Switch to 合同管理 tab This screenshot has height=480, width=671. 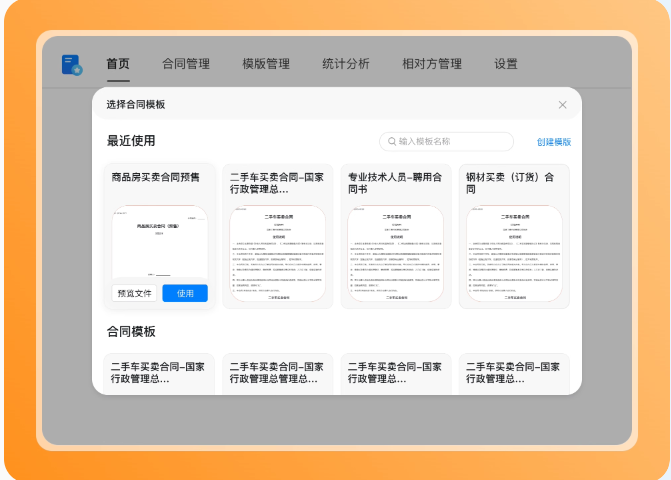[x=186, y=64]
